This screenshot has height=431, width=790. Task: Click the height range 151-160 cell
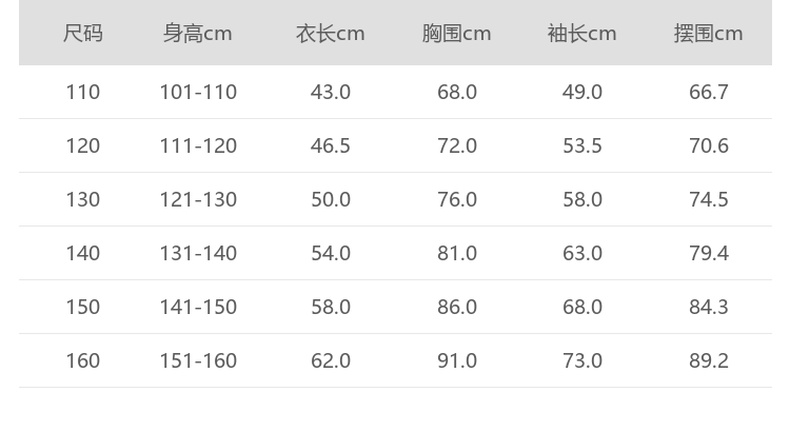click(x=198, y=361)
